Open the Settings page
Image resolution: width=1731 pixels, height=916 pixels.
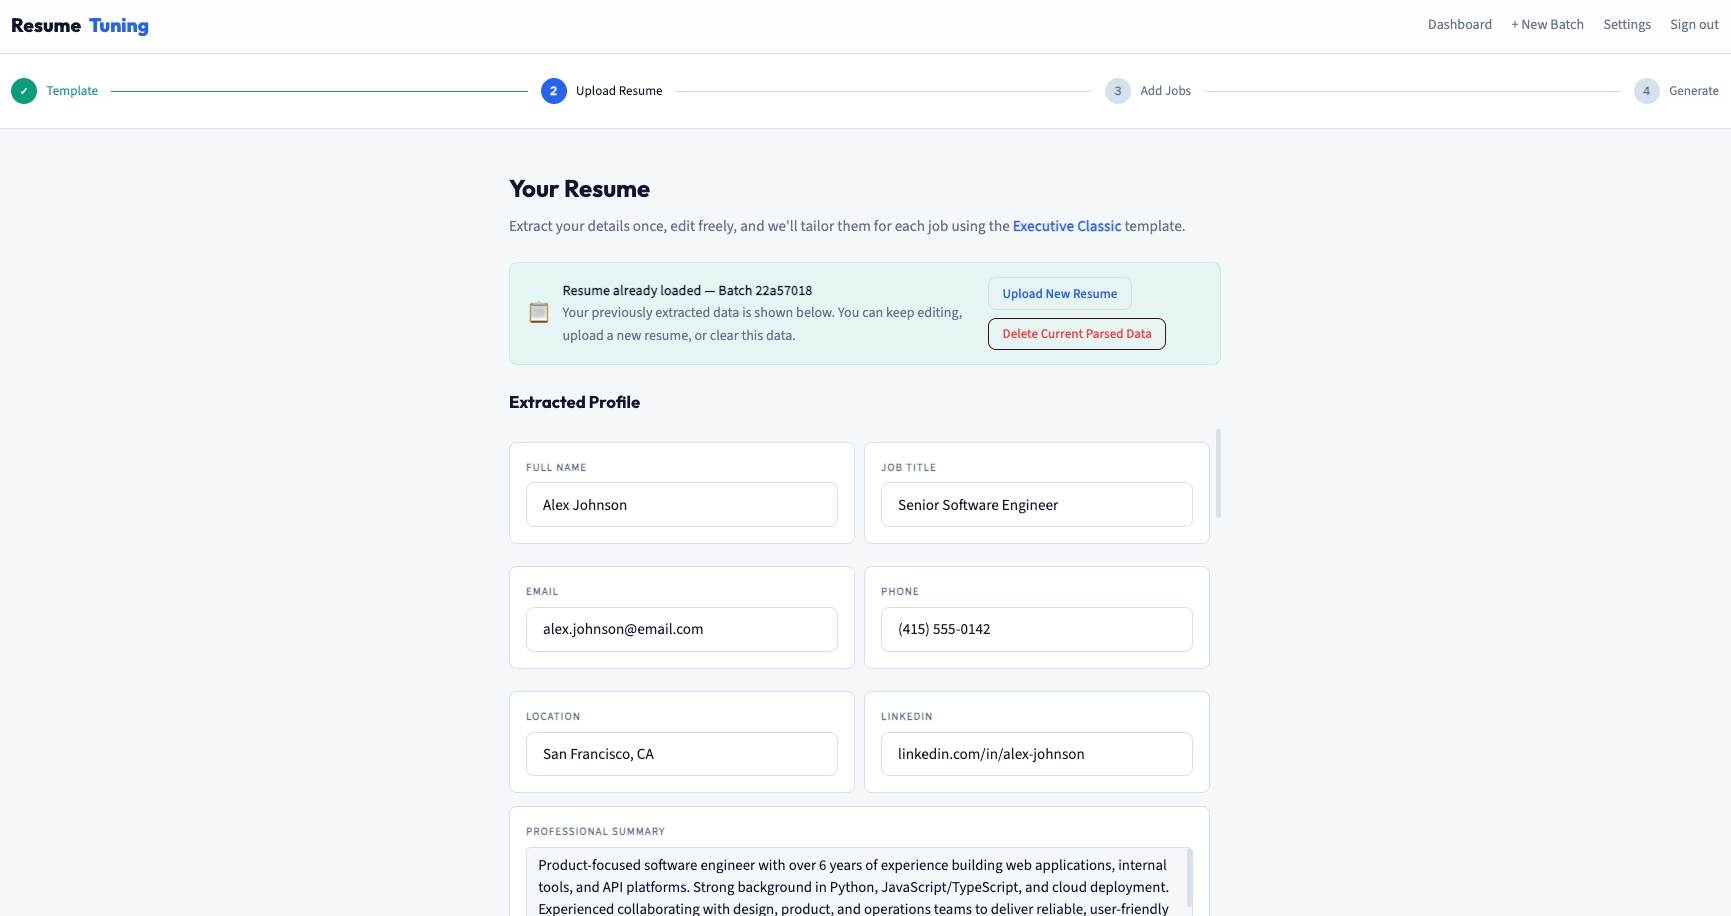coord(1627,24)
